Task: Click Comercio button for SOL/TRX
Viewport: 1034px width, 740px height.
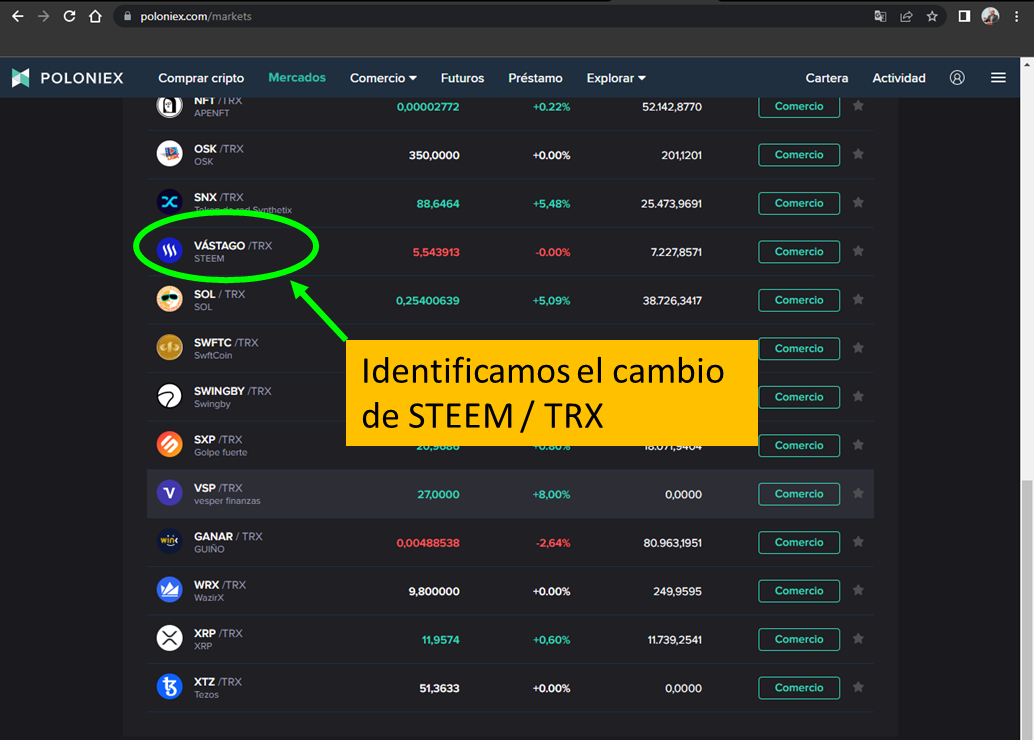Action: click(x=799, y=300)
